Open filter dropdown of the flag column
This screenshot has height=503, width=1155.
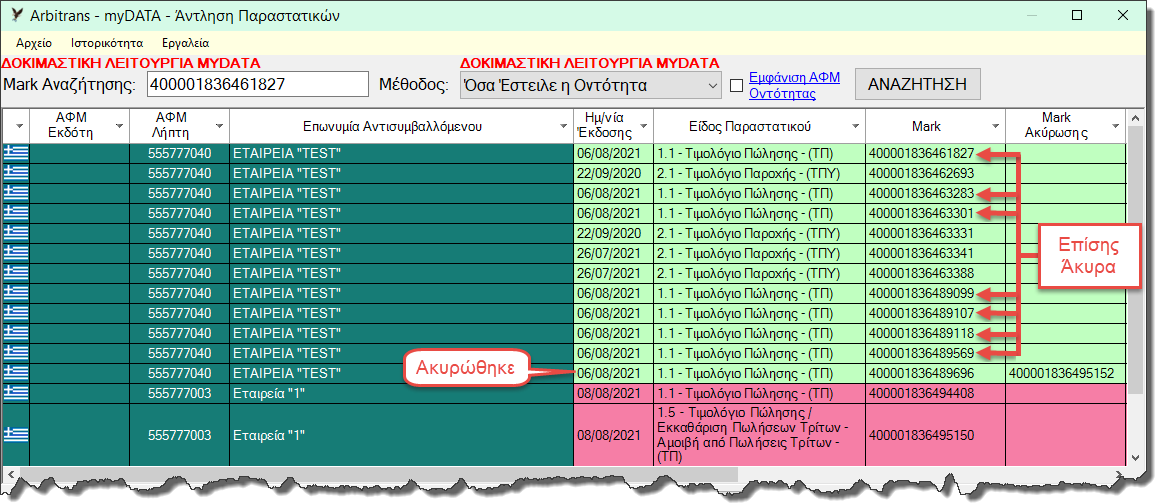(x=18, y=127)
